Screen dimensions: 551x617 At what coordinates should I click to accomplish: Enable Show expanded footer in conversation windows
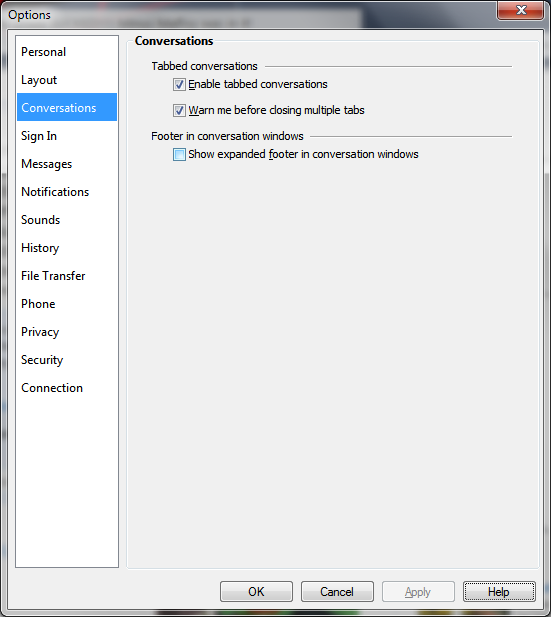(x=179, y=155)
